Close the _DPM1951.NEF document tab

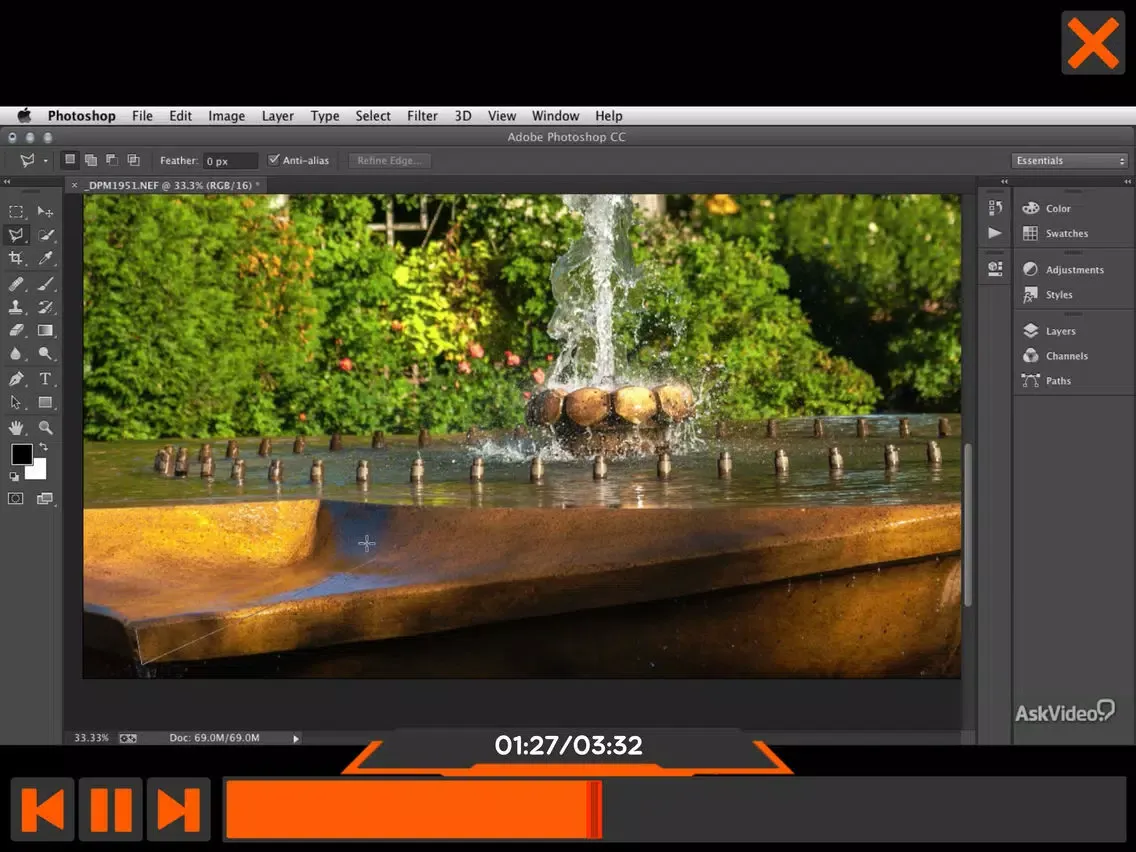(x=74, y=185)
